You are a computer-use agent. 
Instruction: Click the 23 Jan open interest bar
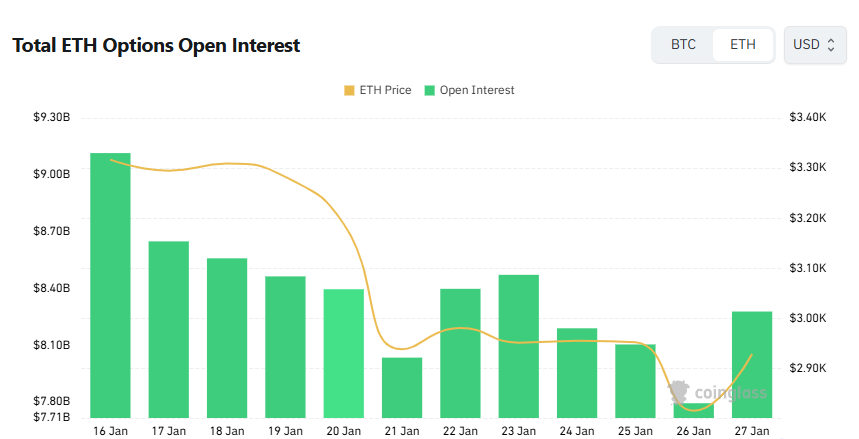tap(518, 346)
